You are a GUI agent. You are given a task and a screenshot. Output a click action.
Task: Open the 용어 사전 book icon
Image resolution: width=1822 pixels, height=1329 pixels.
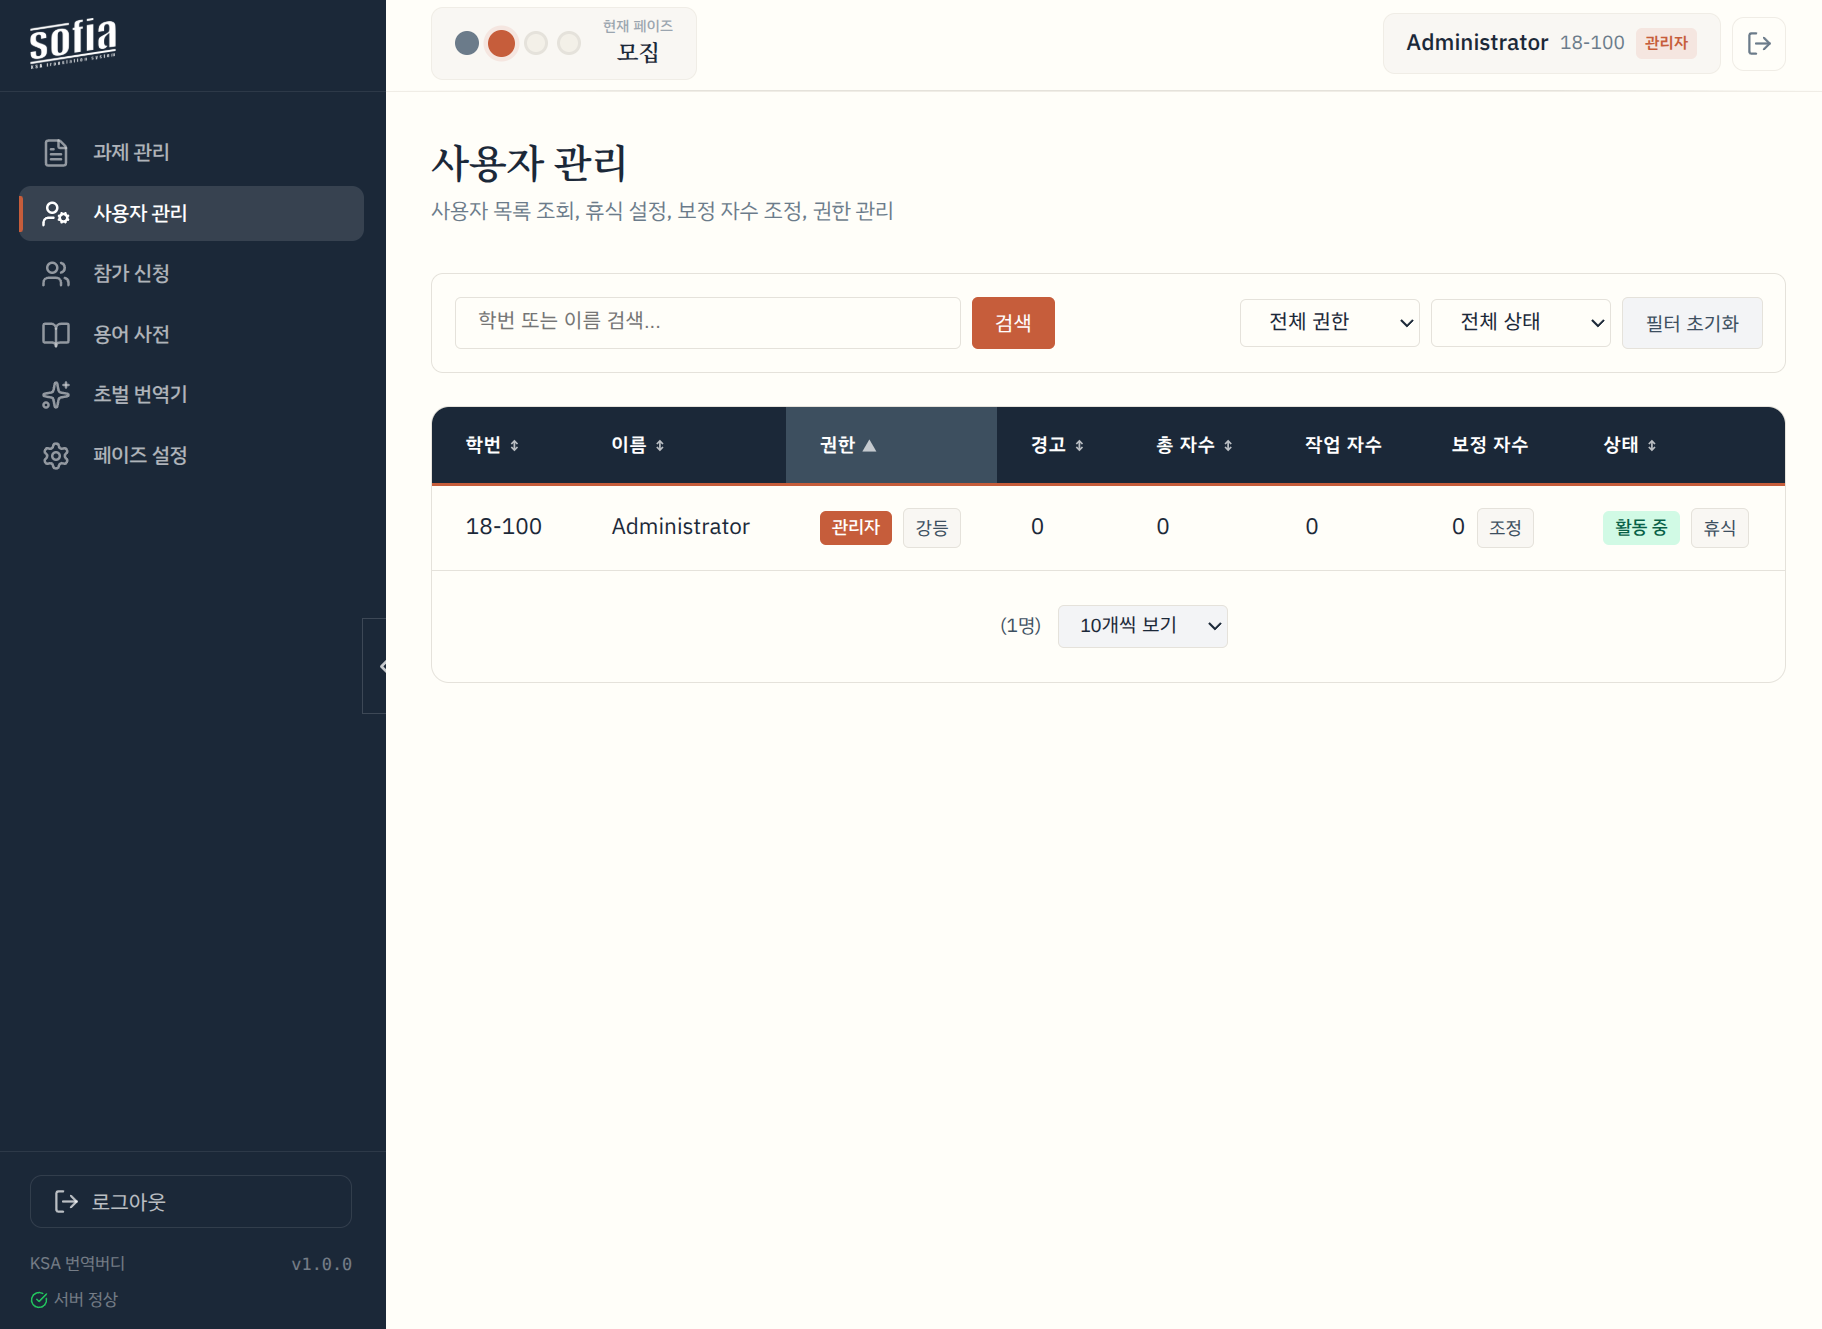coord(55,334)
